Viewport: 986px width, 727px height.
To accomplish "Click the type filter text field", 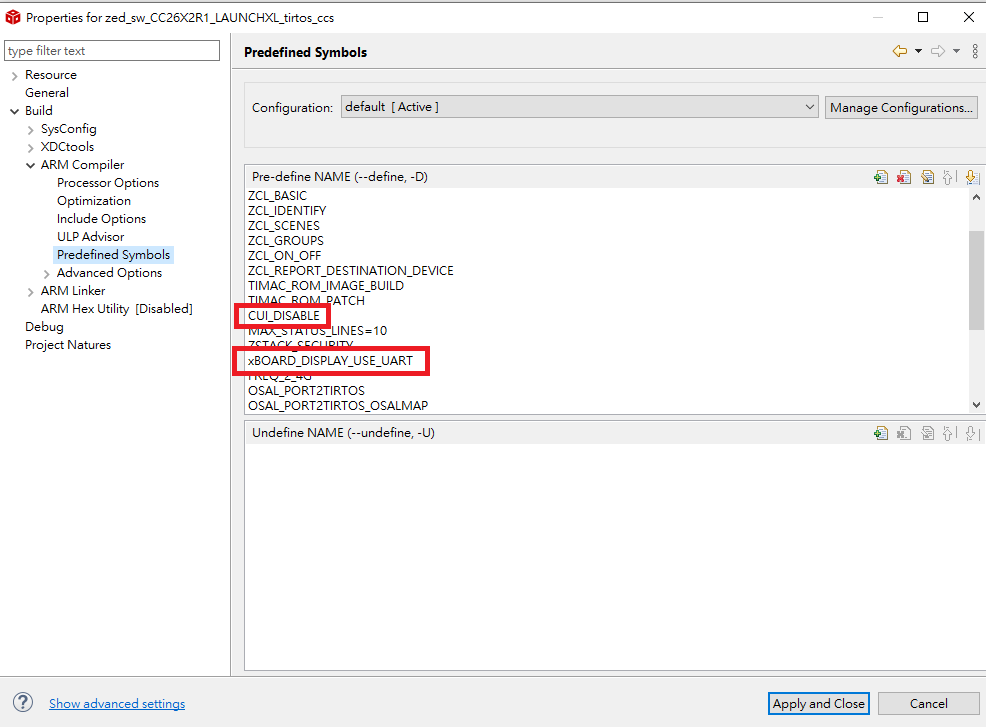I will 112,51.
